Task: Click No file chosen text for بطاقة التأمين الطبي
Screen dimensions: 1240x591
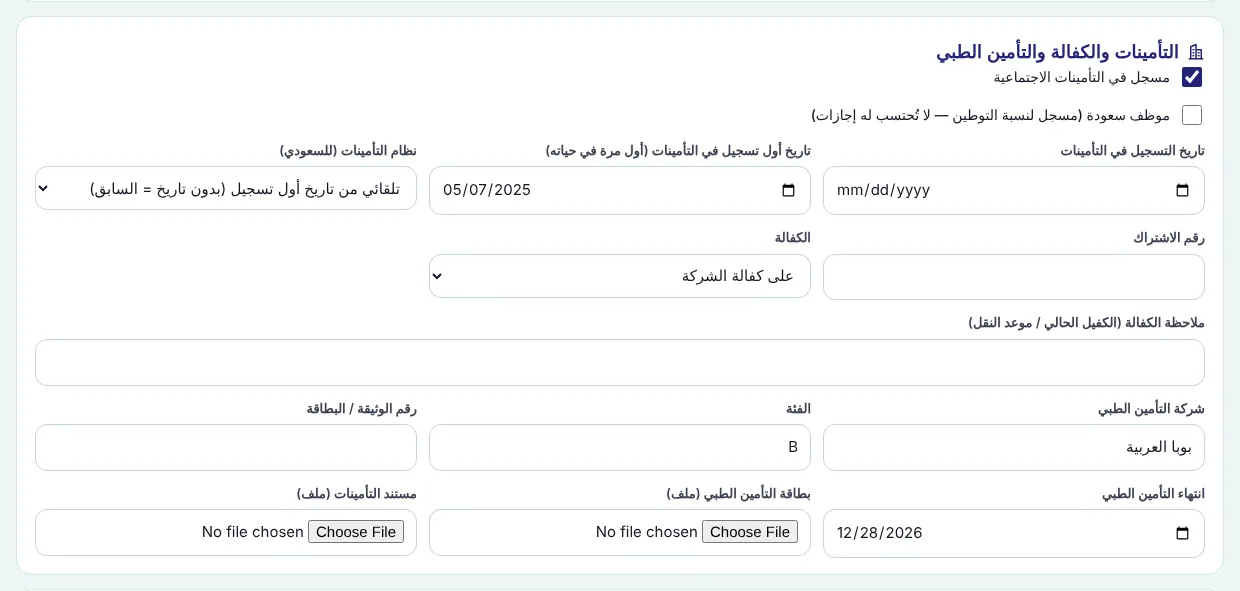Action: pyautogui.click(x=647, y=532)
